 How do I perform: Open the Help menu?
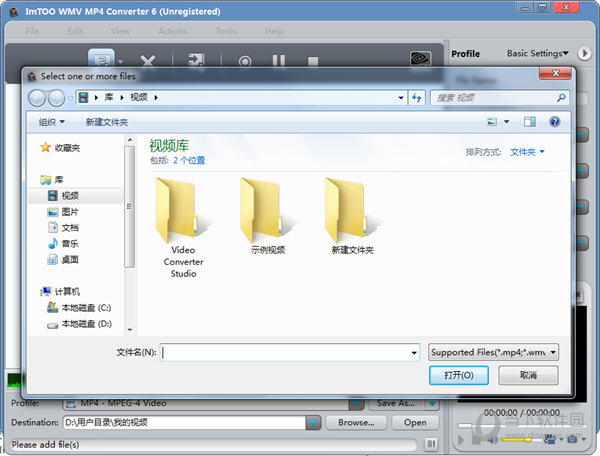click(274, 31)
